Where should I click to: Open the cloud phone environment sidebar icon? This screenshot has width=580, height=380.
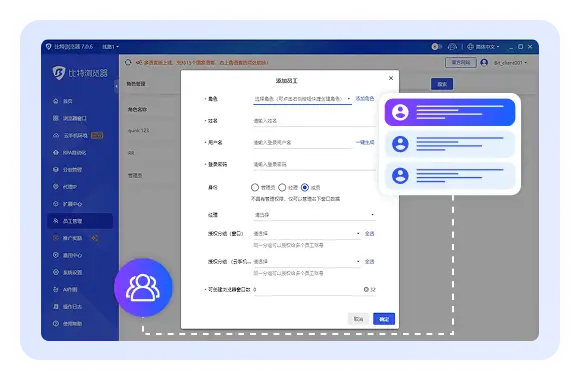click(55, 135)
